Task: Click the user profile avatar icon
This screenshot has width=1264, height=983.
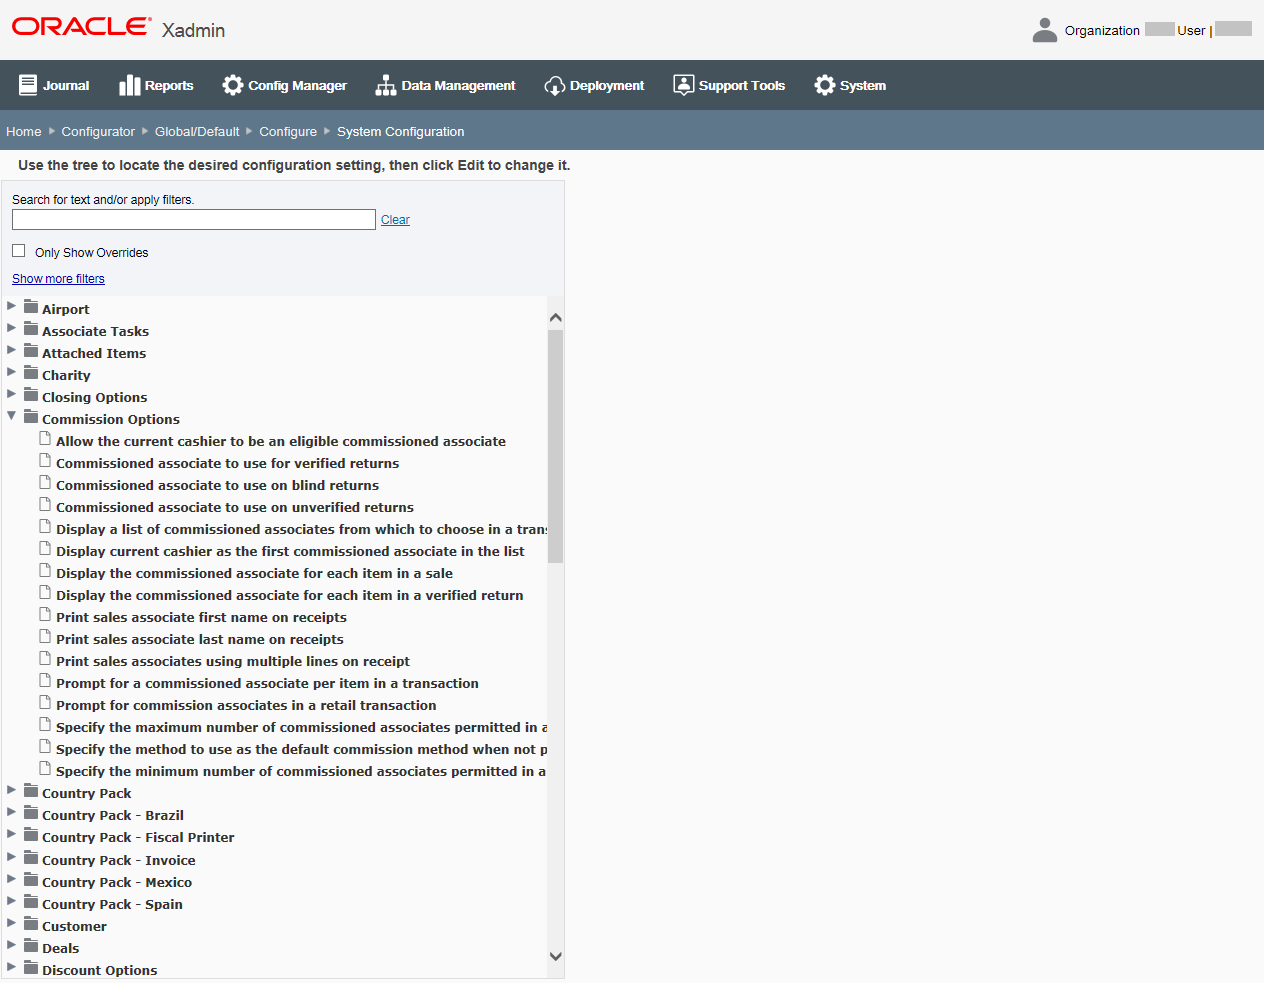Action: tap(1045, 30)
